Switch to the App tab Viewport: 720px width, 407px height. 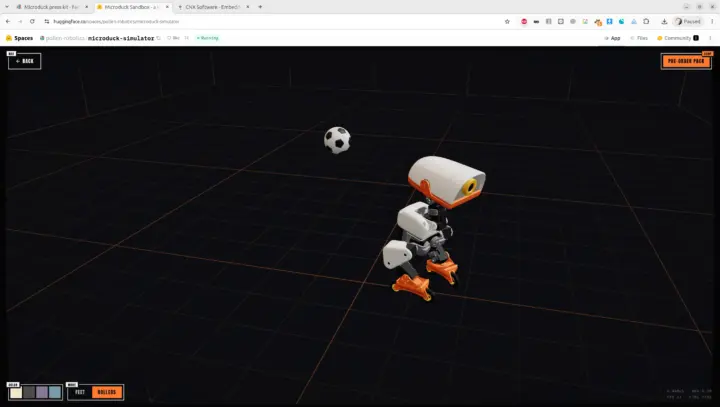tap(612, 38)
